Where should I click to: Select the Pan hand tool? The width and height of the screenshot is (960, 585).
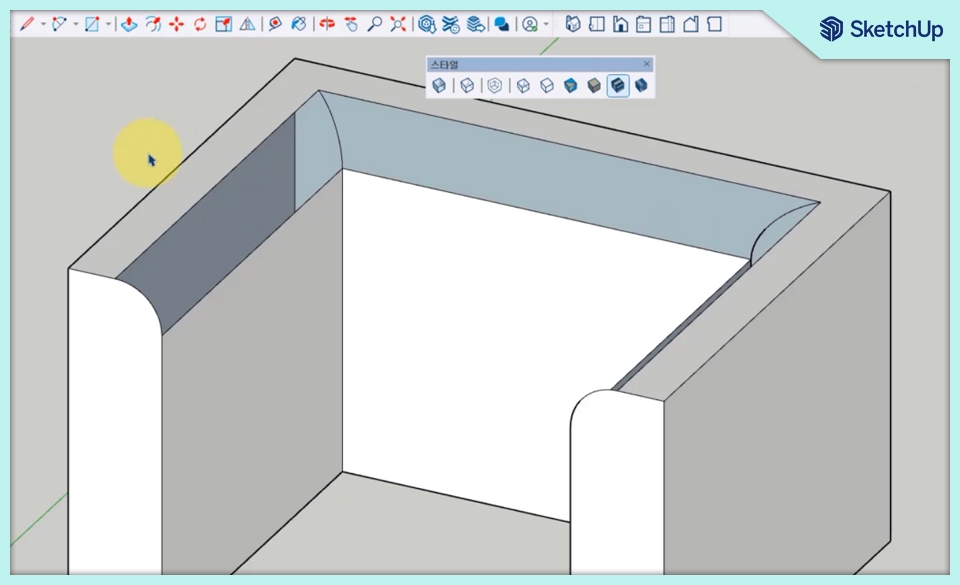351,24
